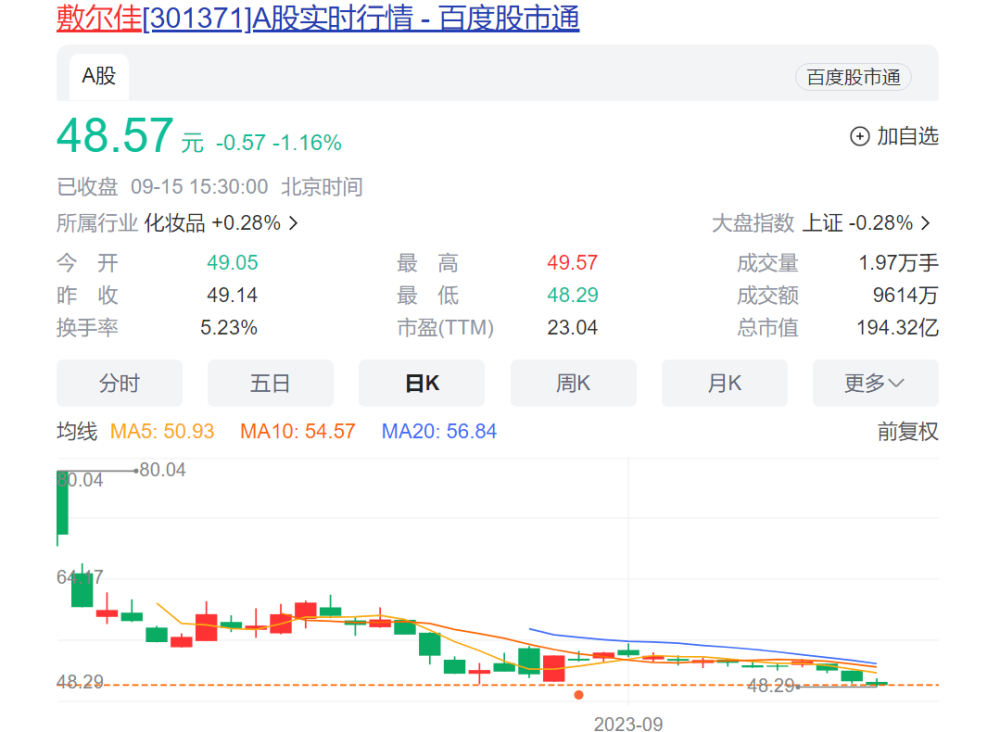Switch to the 周K weekly candlestick chart
Image resolution: width=1000 pixels, height=732 pixels.
click(x=573, y=383)
